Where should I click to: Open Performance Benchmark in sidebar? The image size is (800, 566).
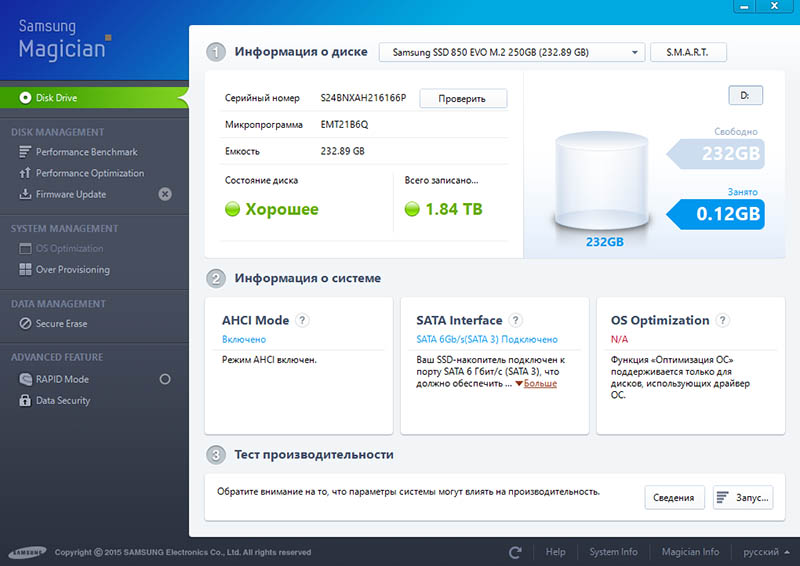[86, 152]
